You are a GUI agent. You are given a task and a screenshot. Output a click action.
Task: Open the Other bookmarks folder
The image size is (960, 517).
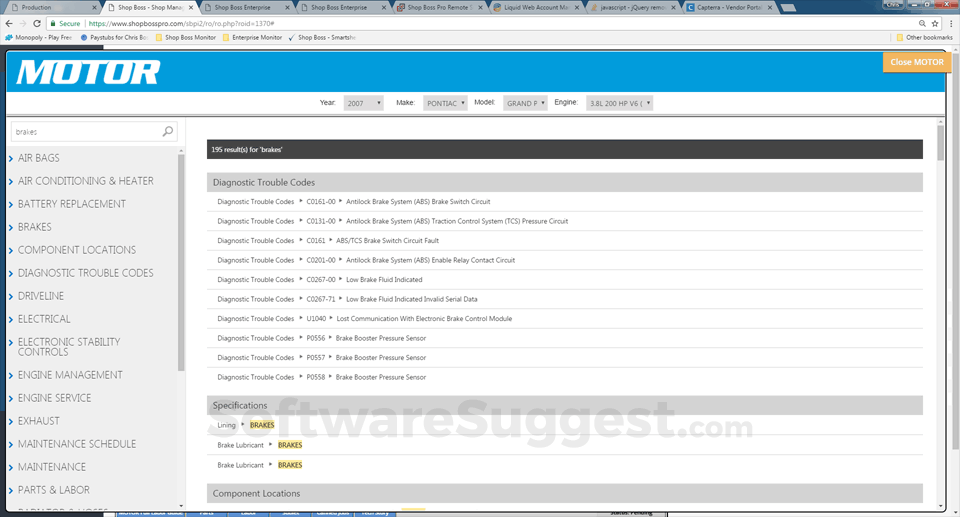tap(923, 37)
